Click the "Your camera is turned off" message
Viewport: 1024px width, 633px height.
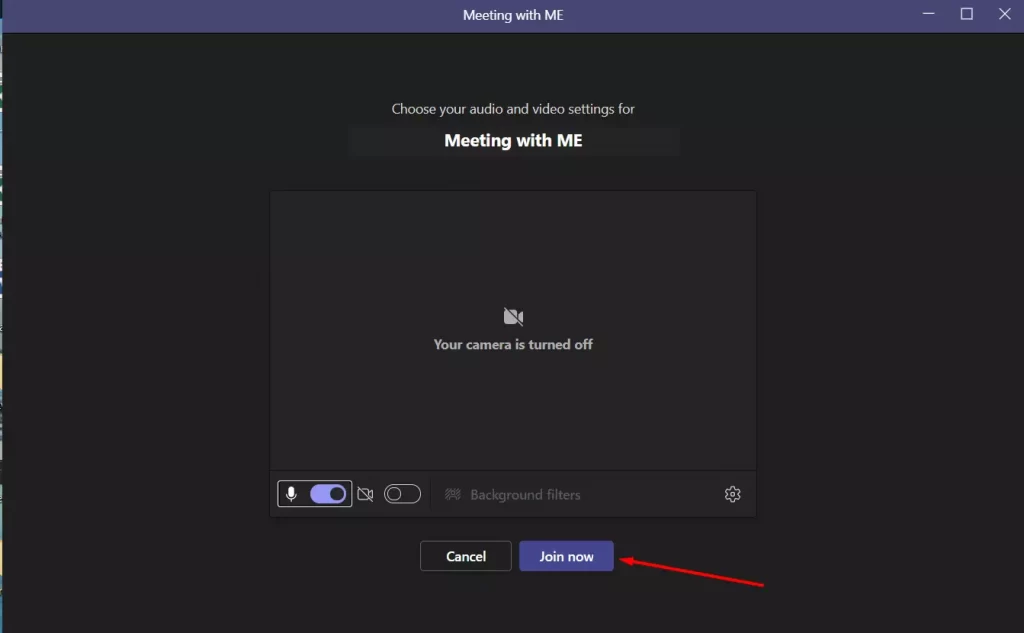tap(513, 344)
